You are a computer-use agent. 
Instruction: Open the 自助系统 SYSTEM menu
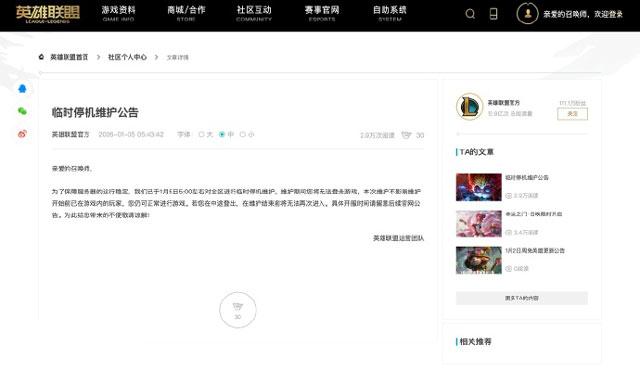[x=390, y=13]
